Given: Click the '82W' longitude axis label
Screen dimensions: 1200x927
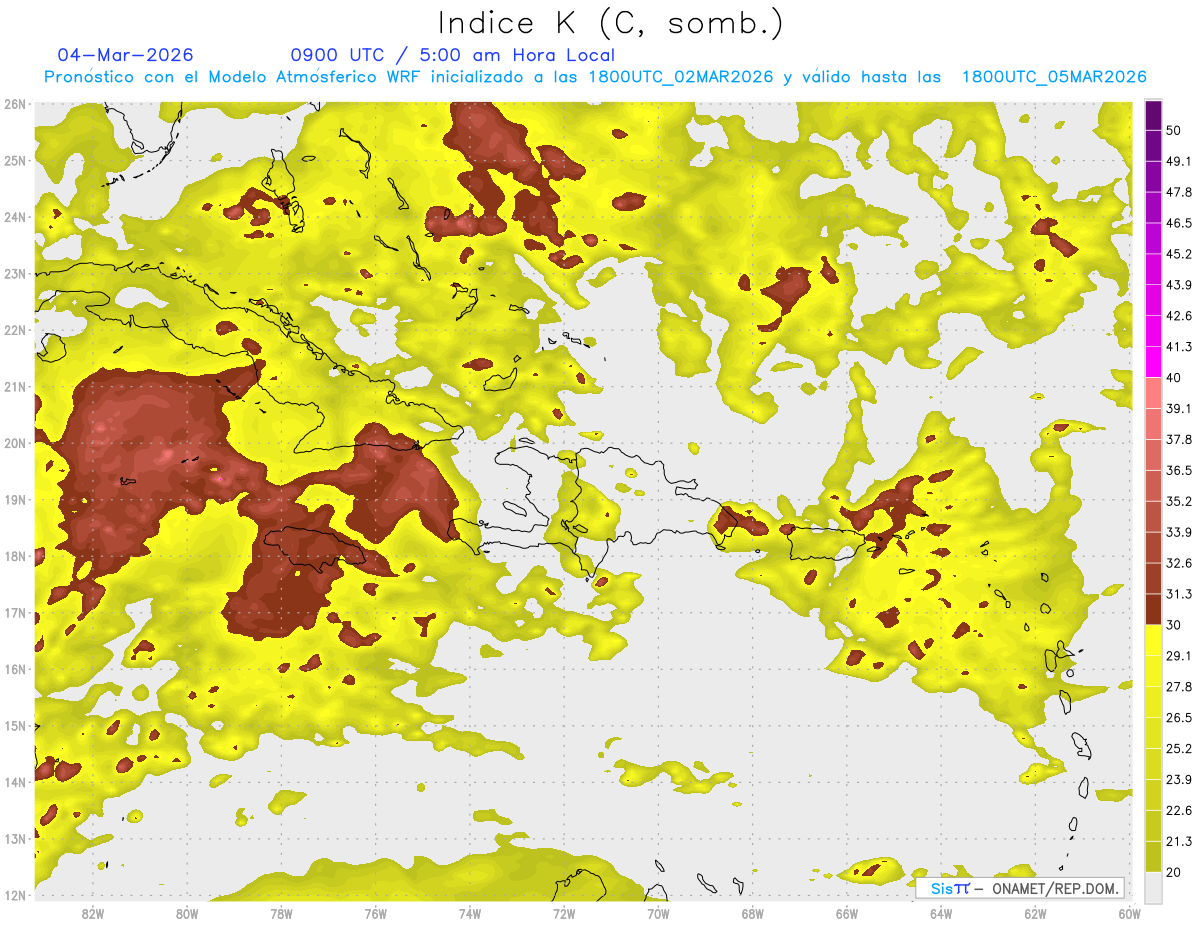Looking at the screenshot, I should click(93, 913).
